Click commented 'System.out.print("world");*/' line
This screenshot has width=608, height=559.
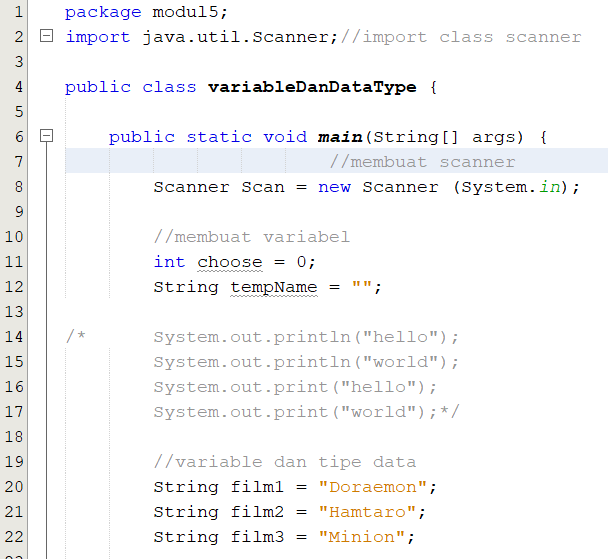coord(306,412)
